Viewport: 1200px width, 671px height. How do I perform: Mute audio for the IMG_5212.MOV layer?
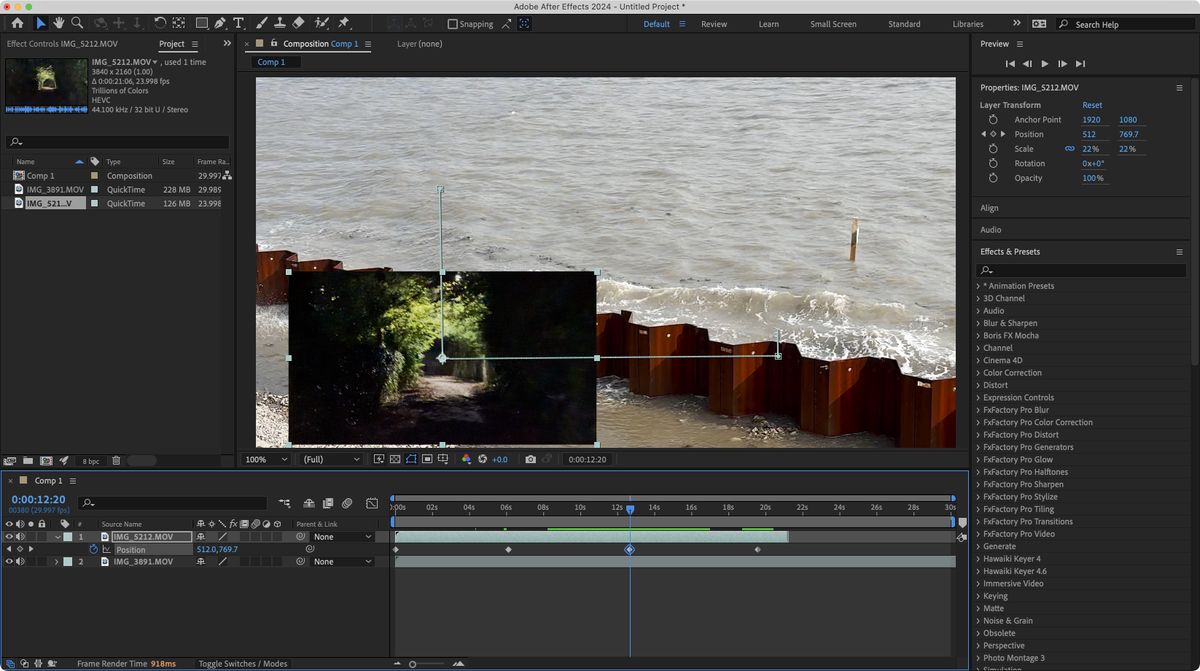(x=20, y=536)
